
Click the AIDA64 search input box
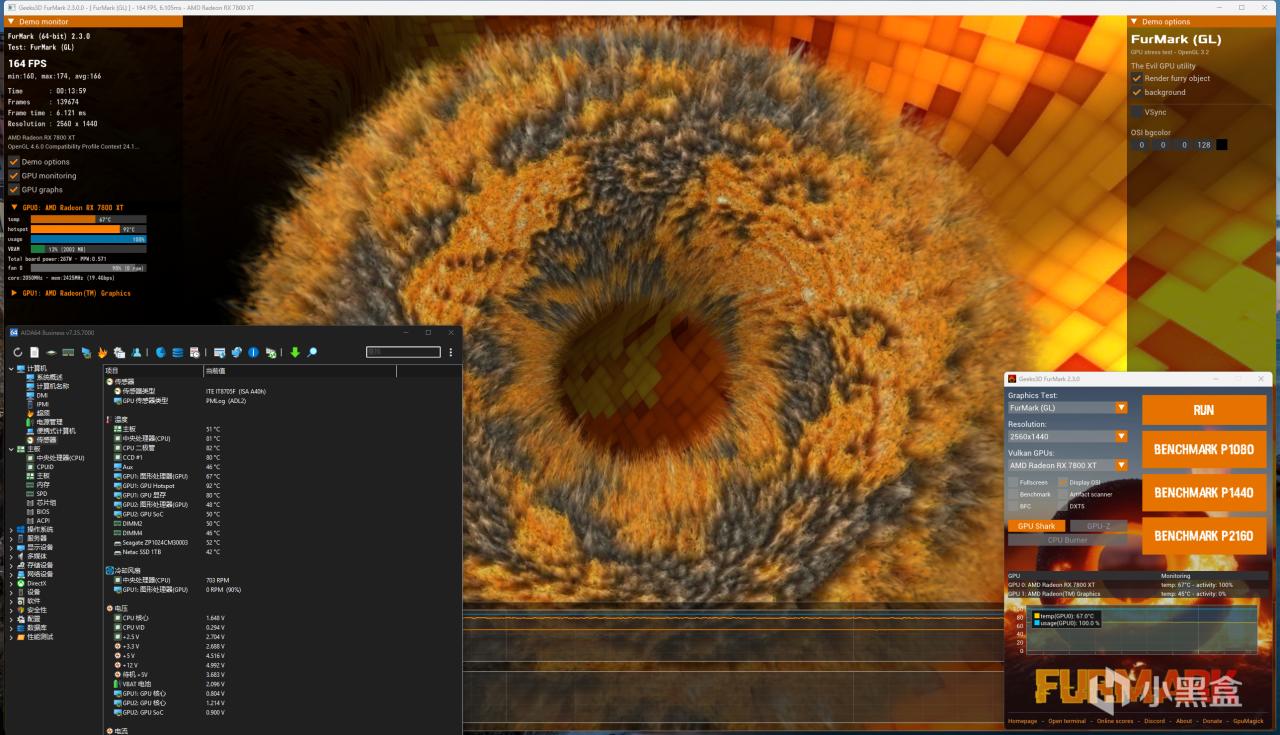pos(403,352)
